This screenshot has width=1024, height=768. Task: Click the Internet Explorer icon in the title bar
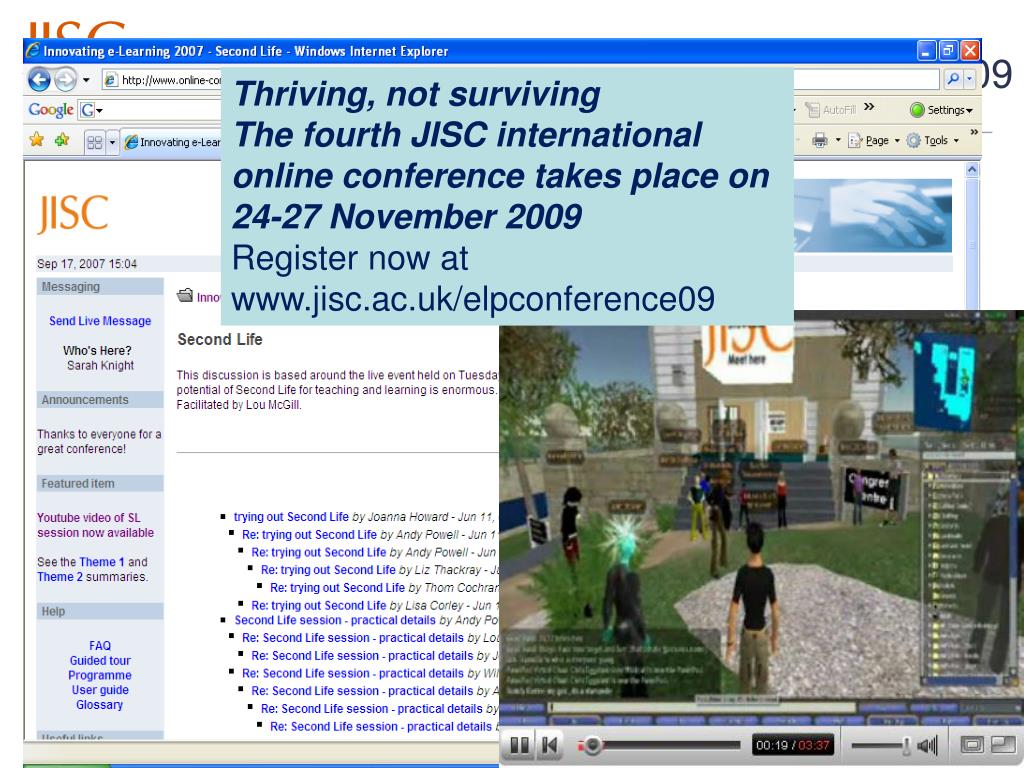[32, 51]
